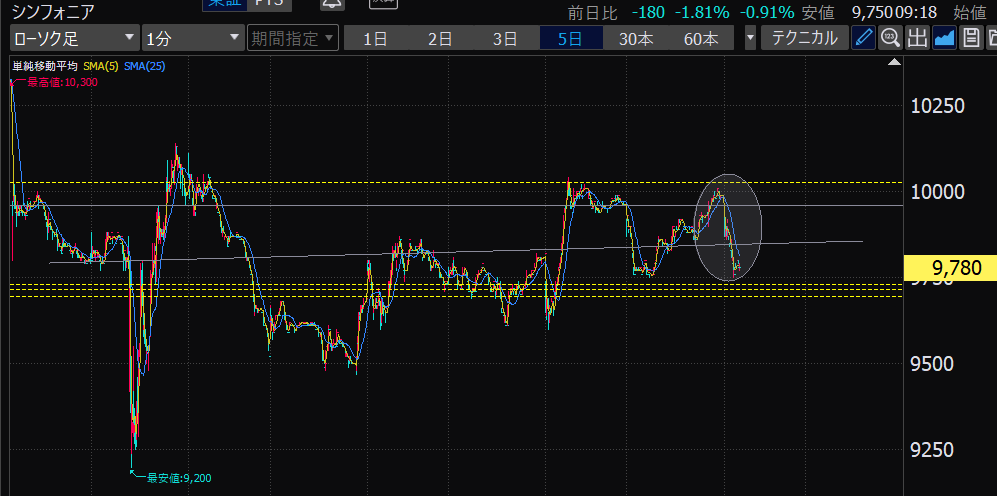Open the ローソク足 chart type dropdown
This screenshot has width=997, height=496.
pyautogui.click(x=74, y=39)
